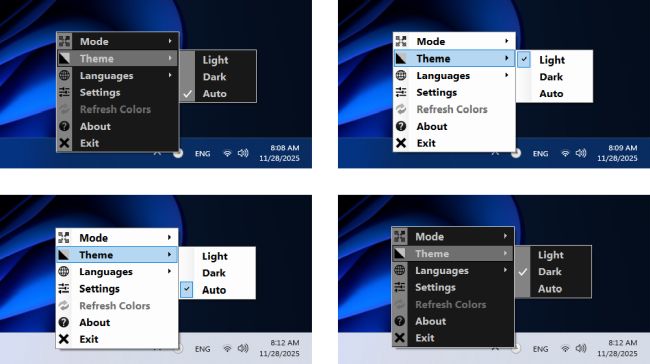Click Exit X icon in dark menu with Auto checked

(x=64, y=143)
